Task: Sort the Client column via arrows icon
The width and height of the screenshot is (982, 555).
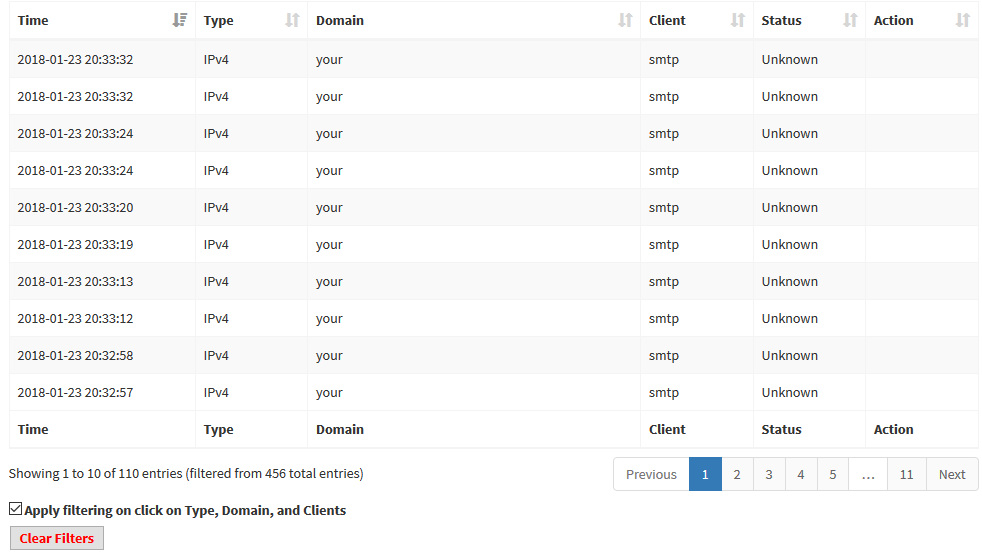Action: point(738,20)
